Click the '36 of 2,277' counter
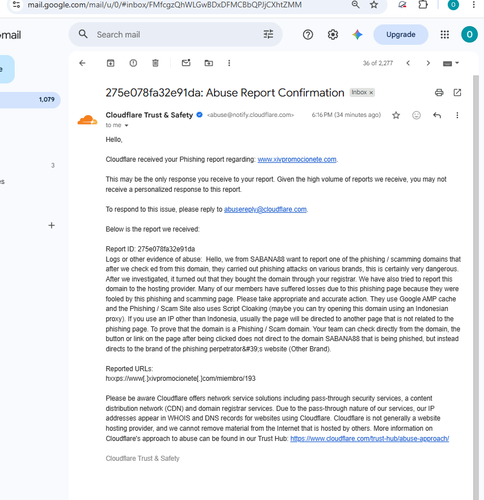 pyautogui.click(x=378, y=63)
